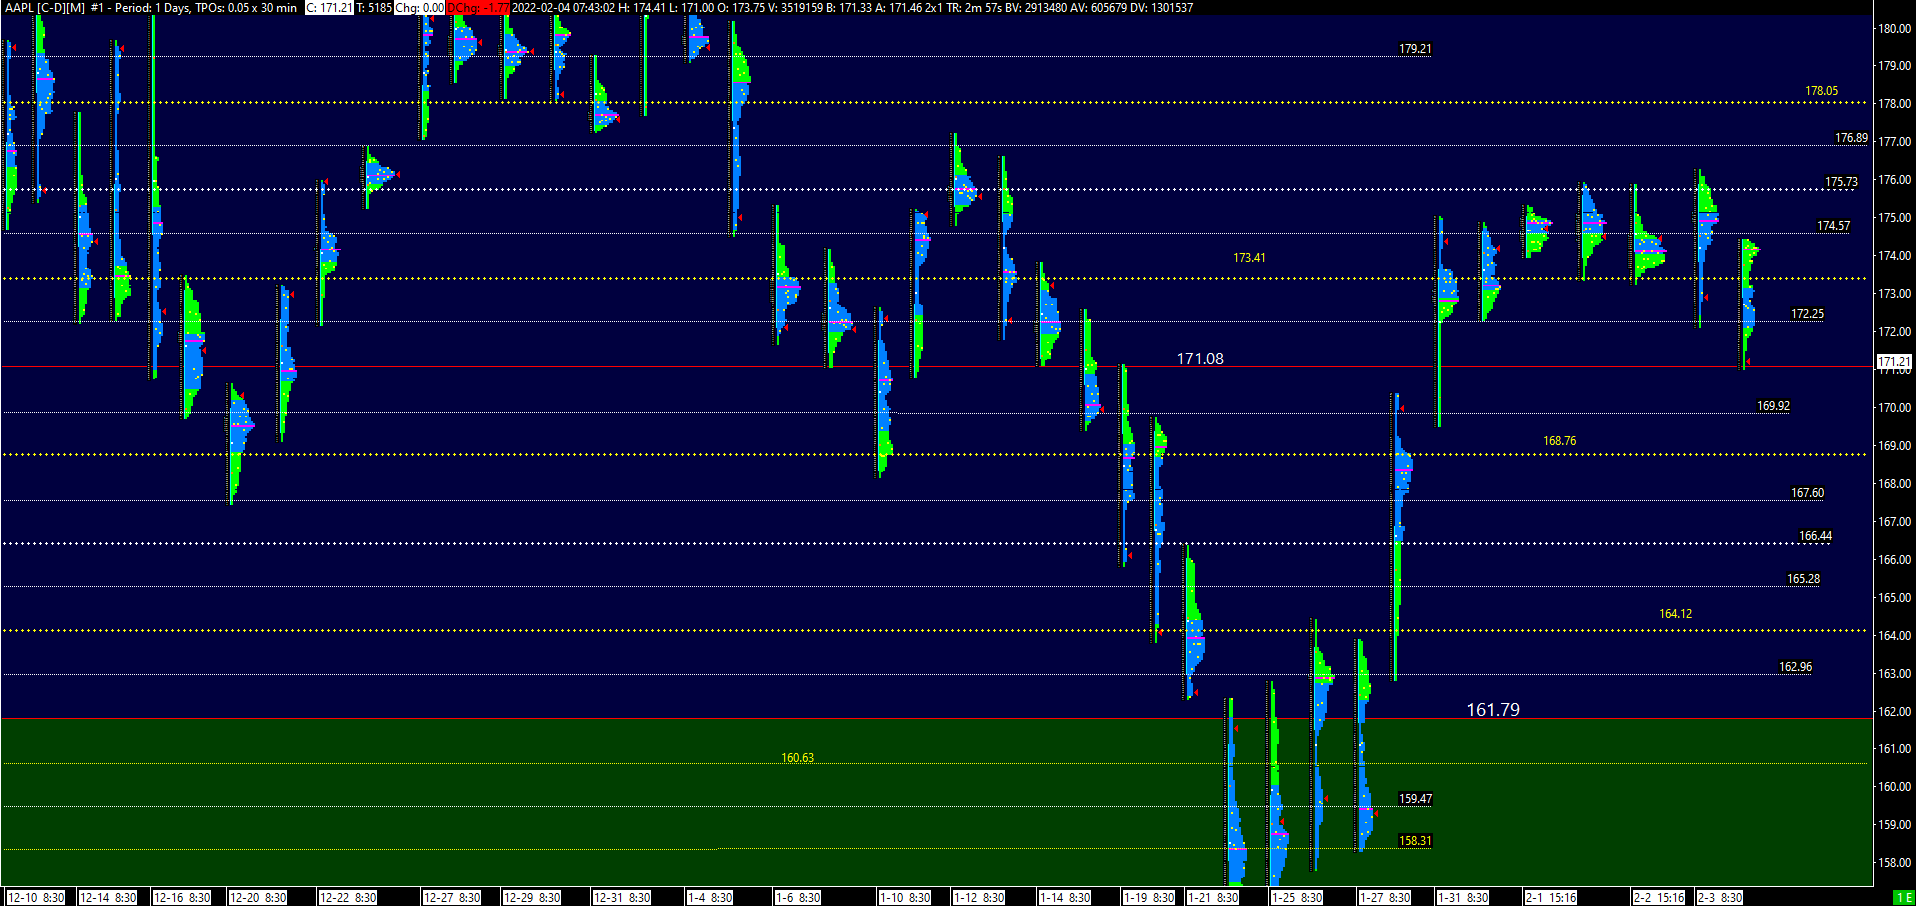Image resolution: width=1916 pixels, height=906 pixels.
Task: Click the C: 171.21 close price field
Action: pyautogui.click(x=330, y=7)
